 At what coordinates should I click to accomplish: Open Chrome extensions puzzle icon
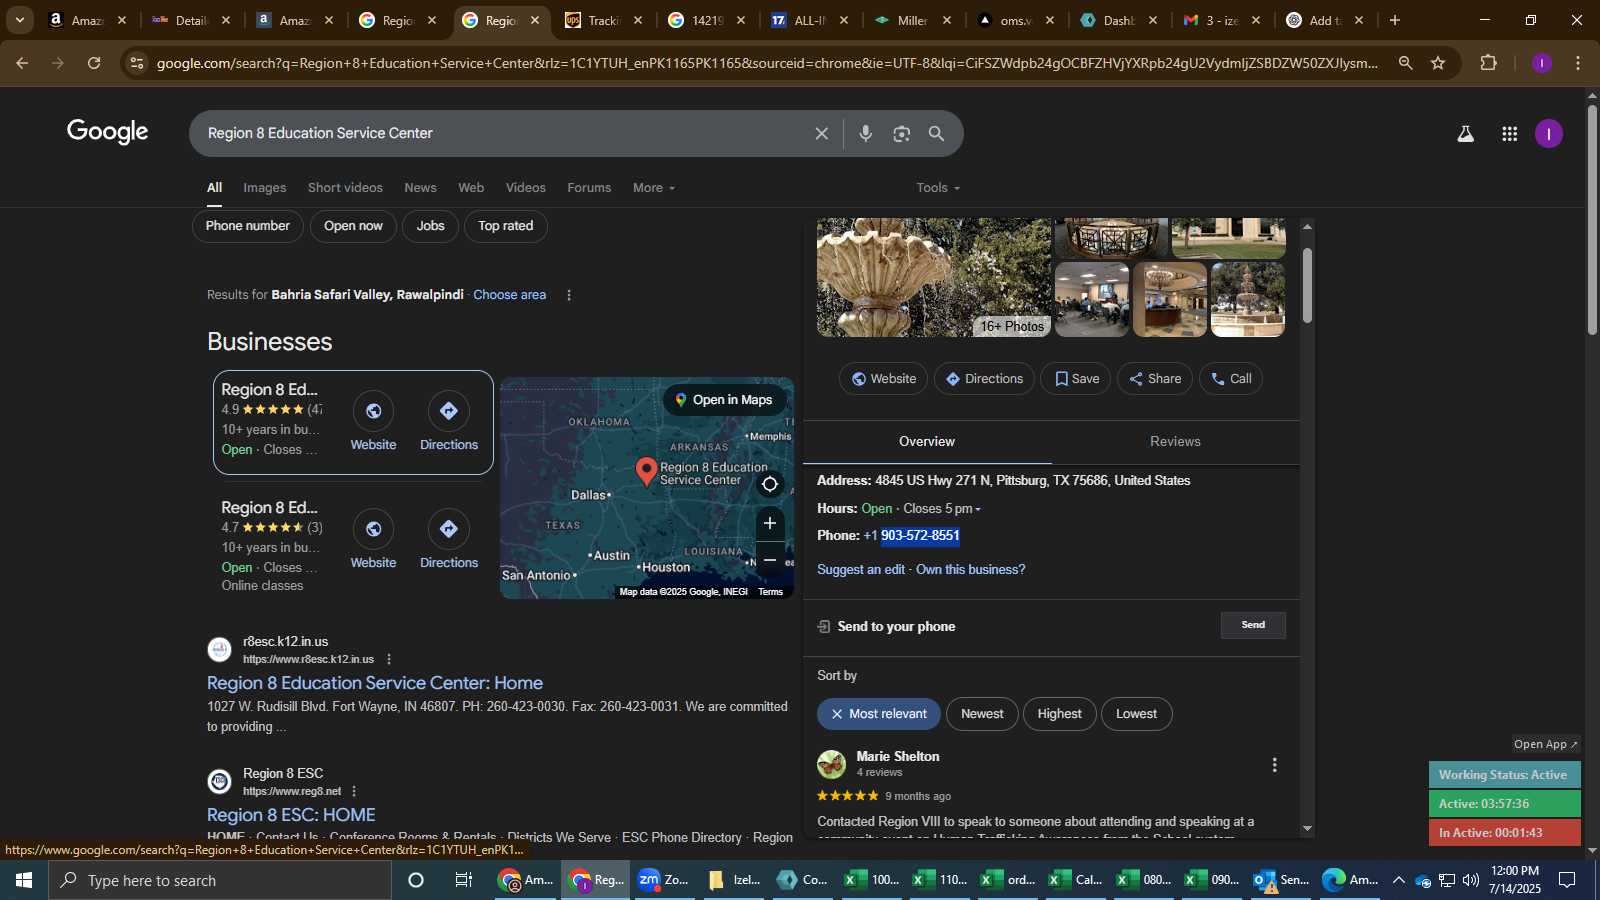click(1489, 63)
